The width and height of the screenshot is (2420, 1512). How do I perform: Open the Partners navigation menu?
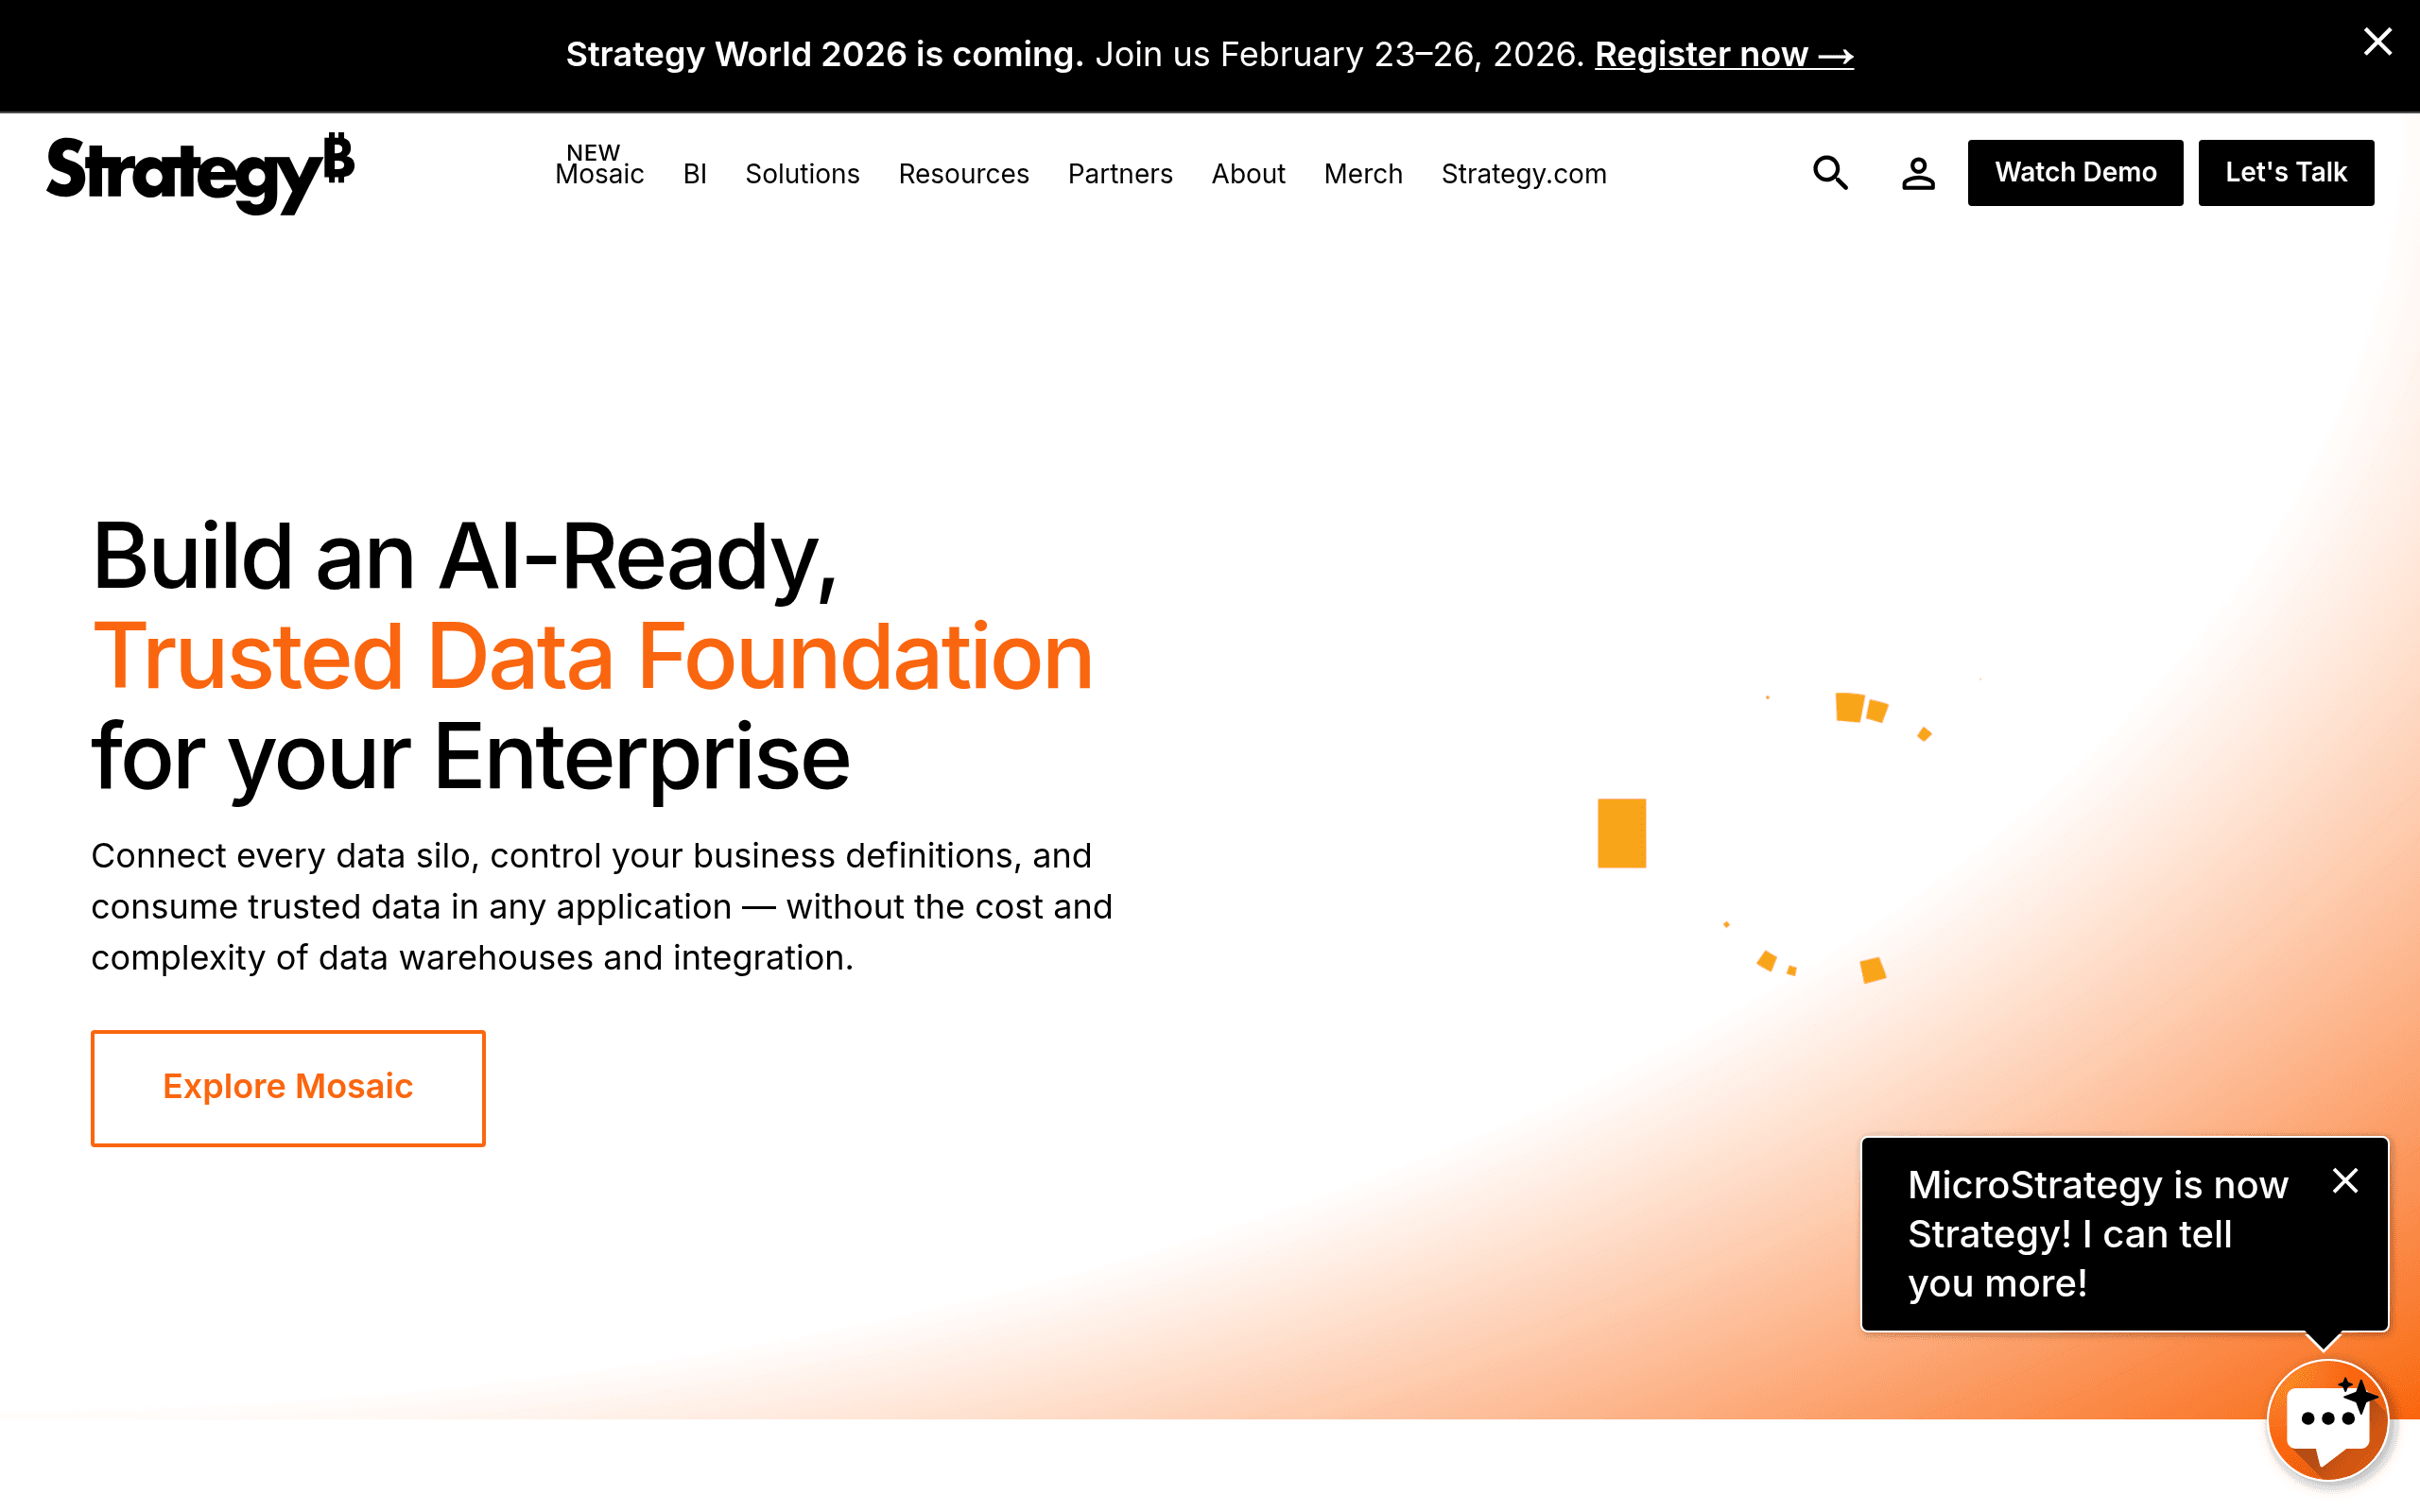tap(1120, 174)
